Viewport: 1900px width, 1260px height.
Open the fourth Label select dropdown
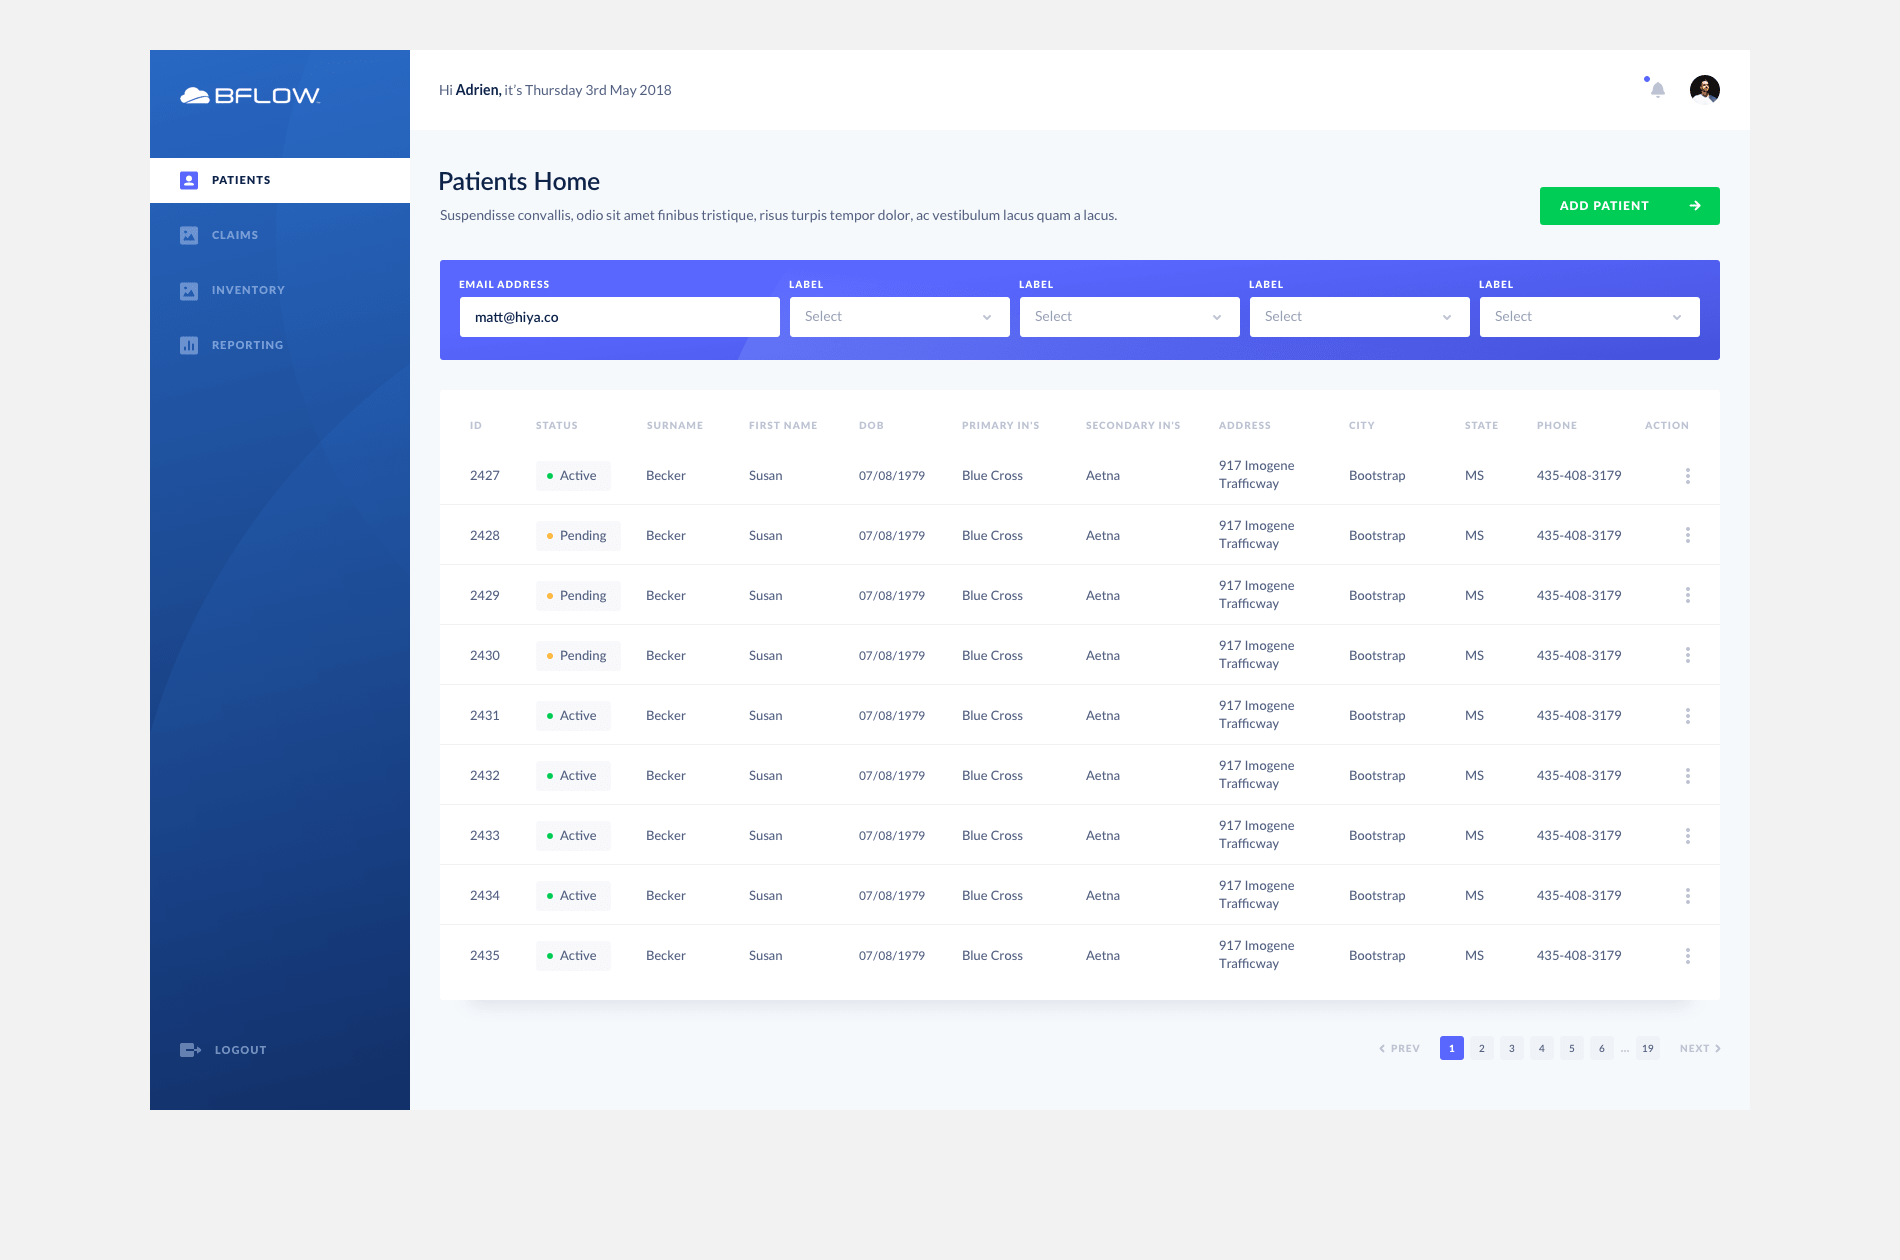(1590, 317)
